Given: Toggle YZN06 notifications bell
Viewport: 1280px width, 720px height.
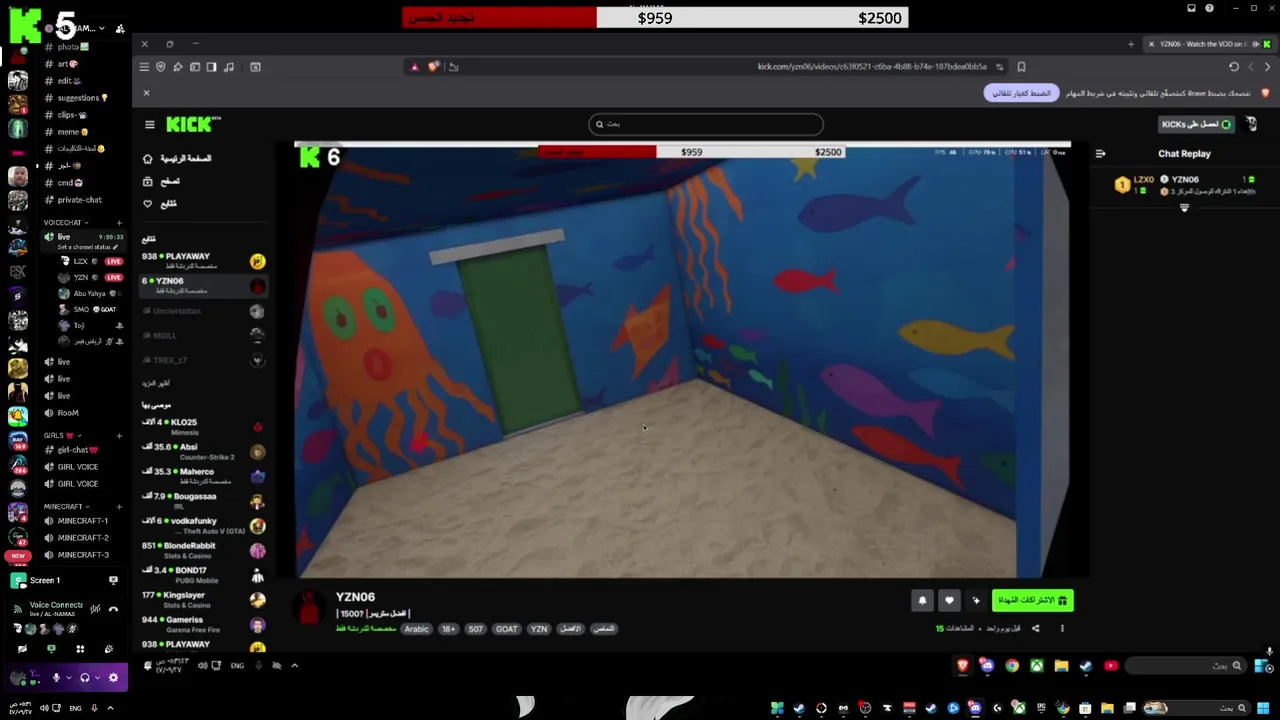Looking at the screenshot, I should [922, 601].
